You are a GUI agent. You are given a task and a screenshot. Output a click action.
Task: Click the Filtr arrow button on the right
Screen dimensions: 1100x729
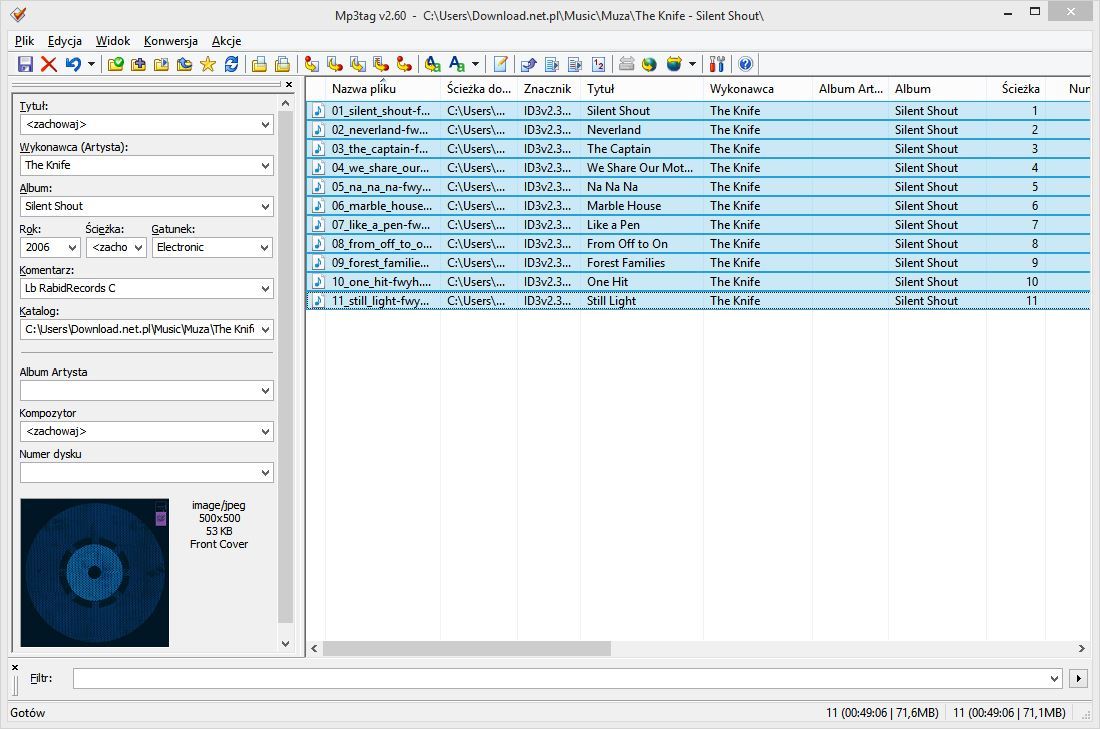tap(1078, 678)
